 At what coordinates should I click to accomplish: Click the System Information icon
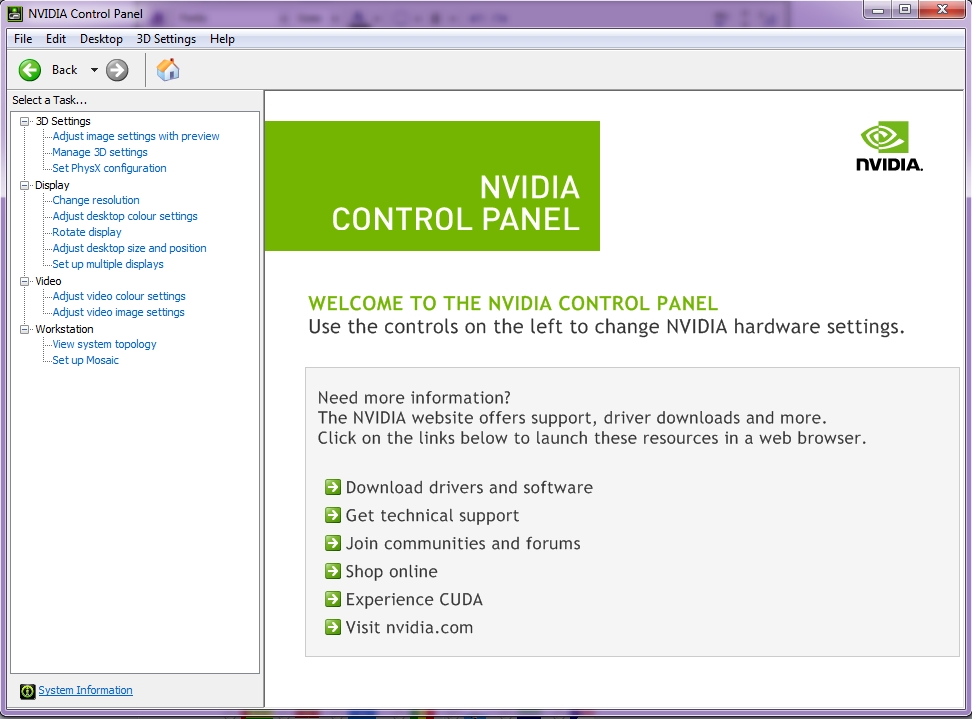27,691
